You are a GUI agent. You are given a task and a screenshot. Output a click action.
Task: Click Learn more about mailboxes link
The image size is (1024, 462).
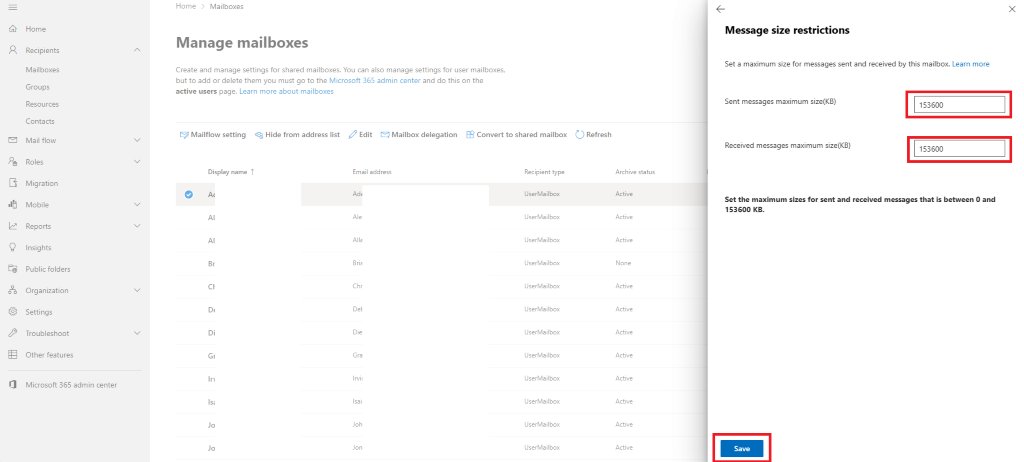(287, 91)
